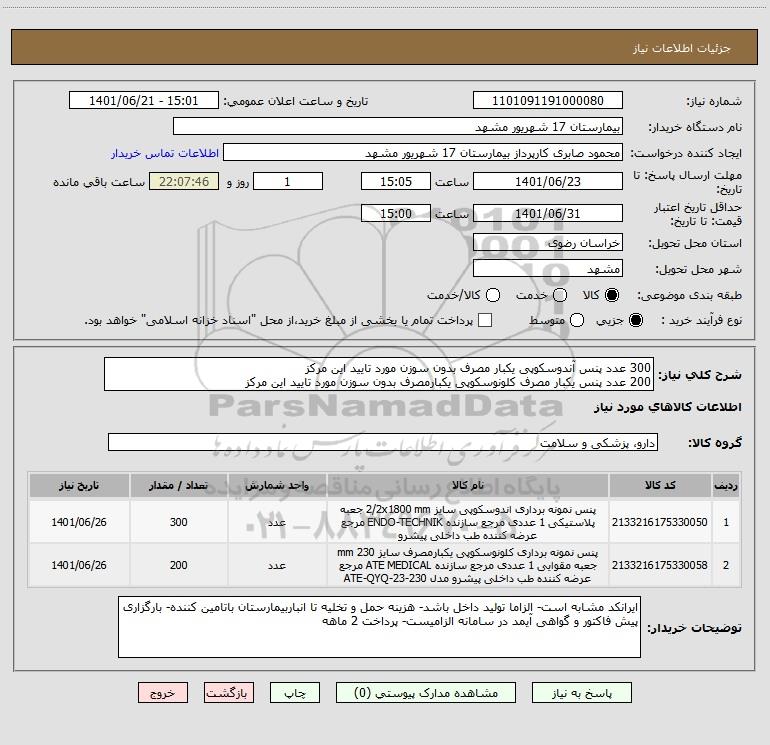
Task: Click the response deadline date 1401/06/23
Action: (x=548, y=181)
